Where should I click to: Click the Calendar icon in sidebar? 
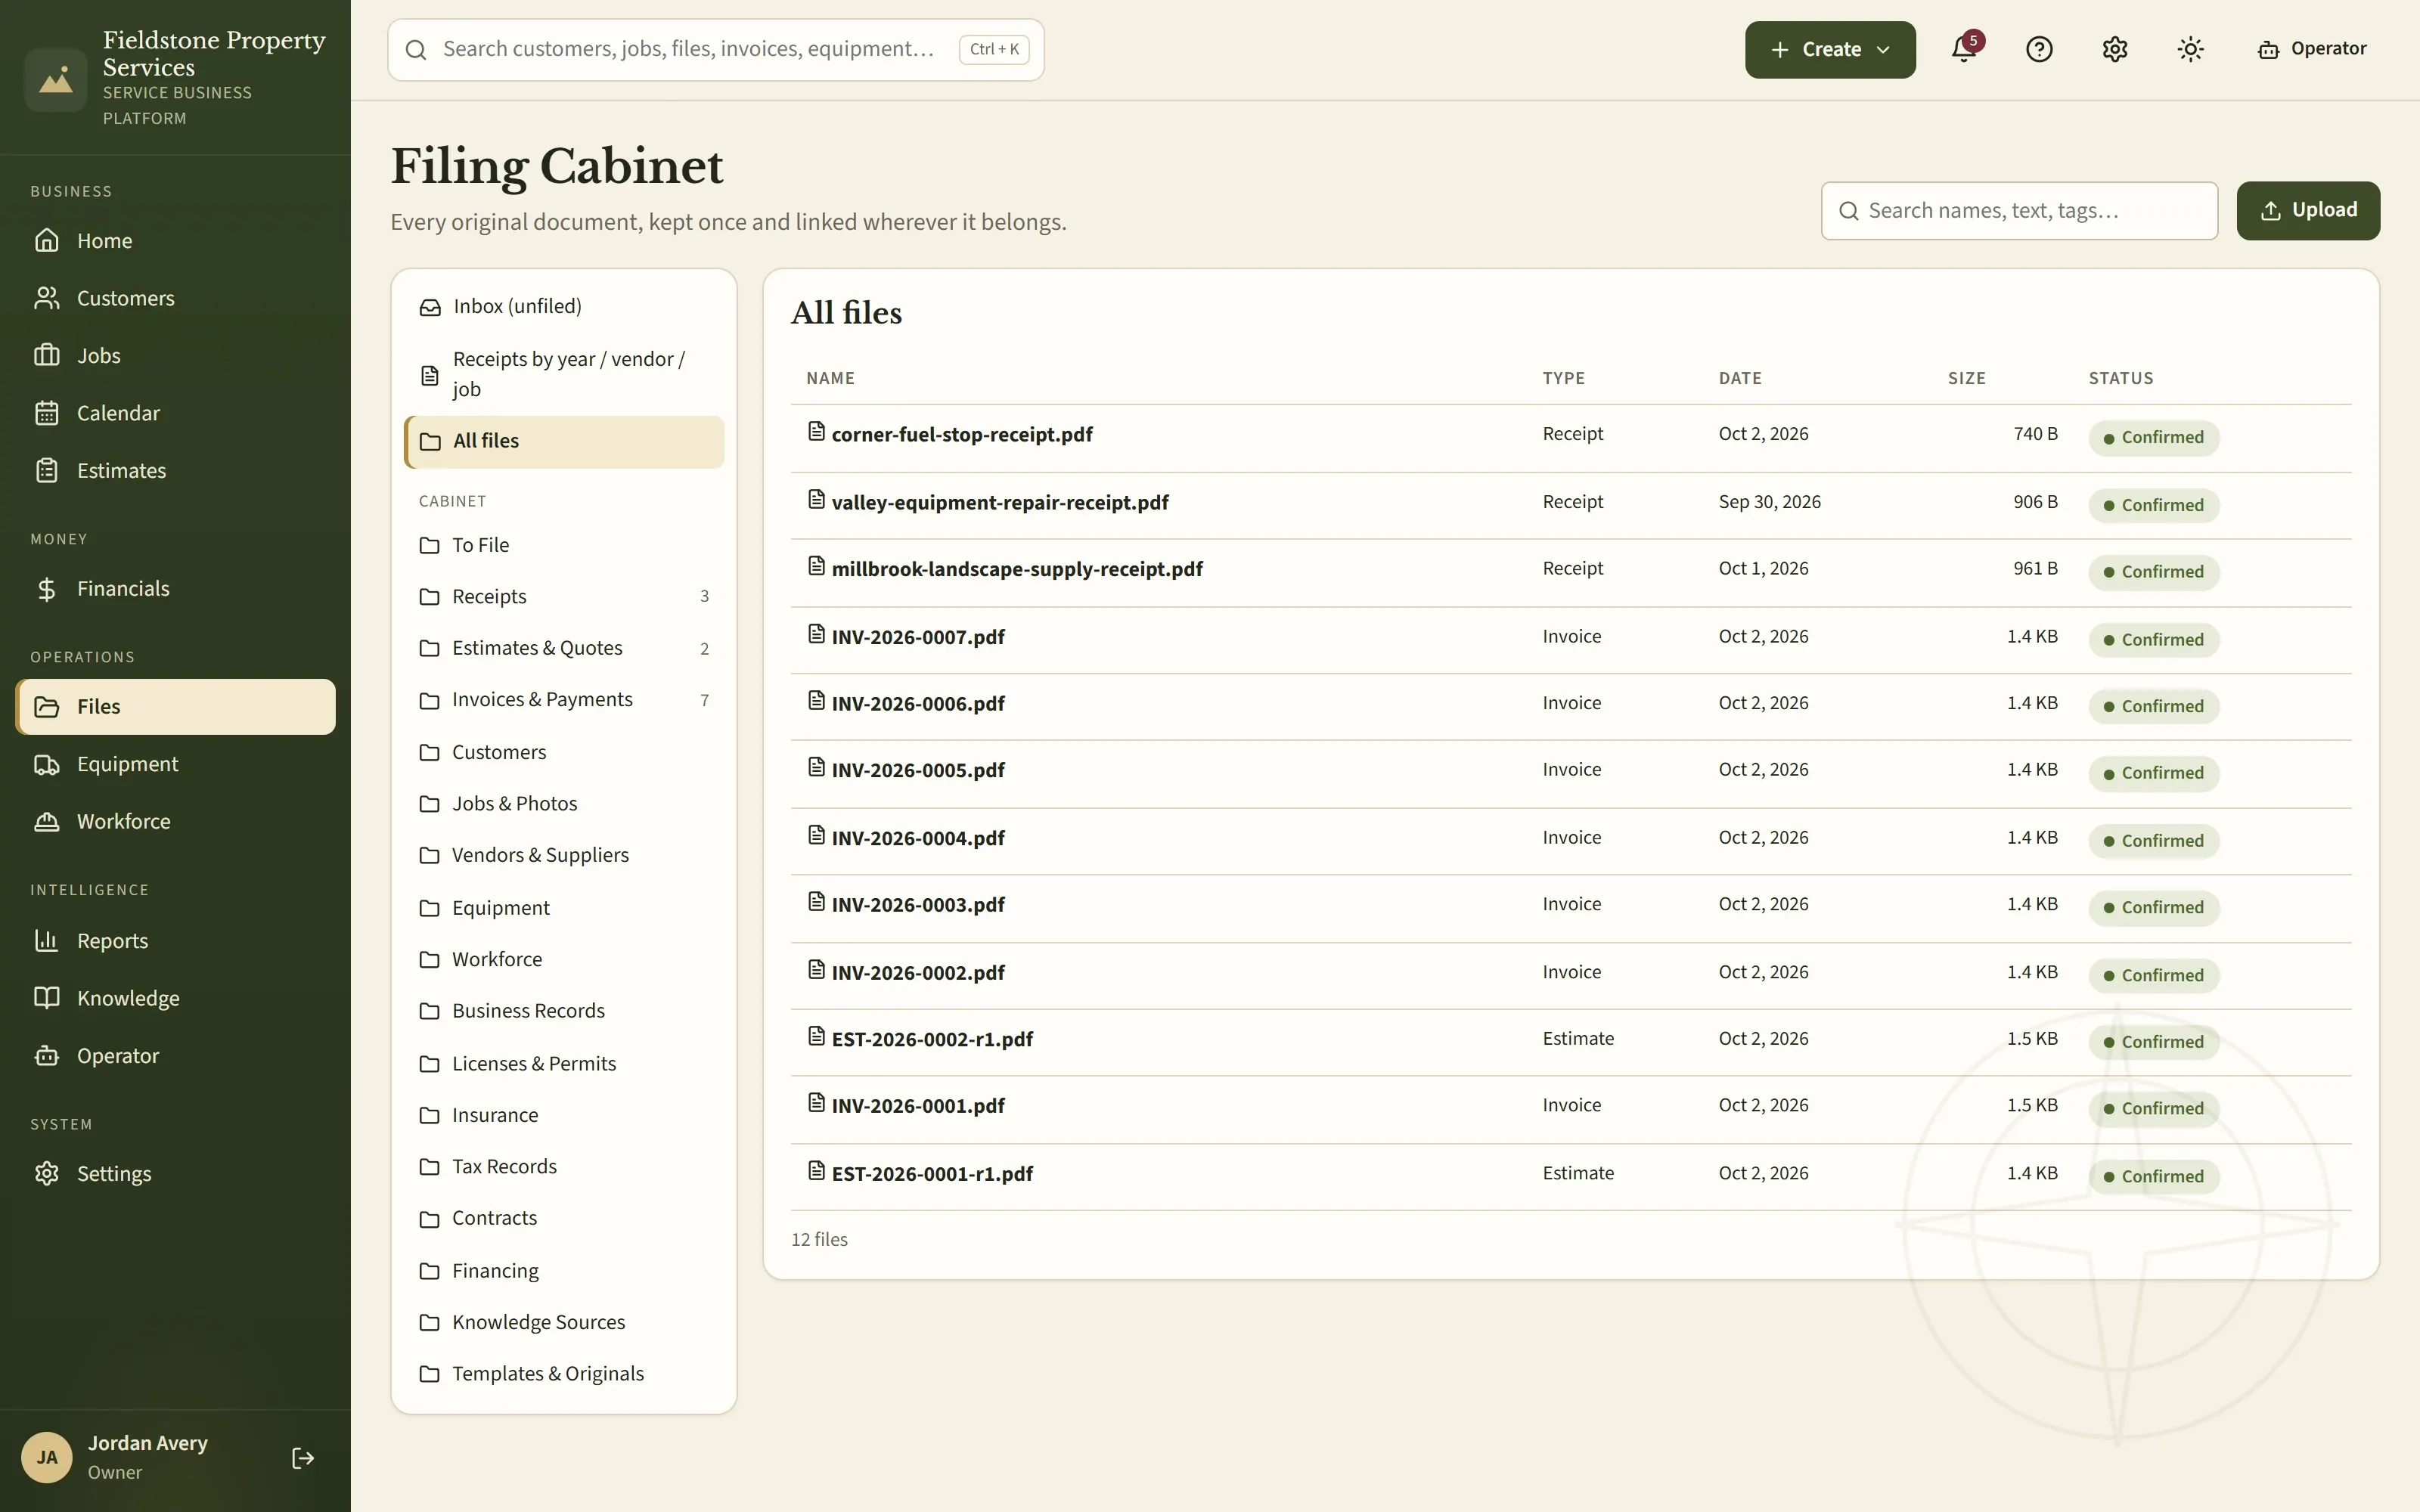click(47, 413)
